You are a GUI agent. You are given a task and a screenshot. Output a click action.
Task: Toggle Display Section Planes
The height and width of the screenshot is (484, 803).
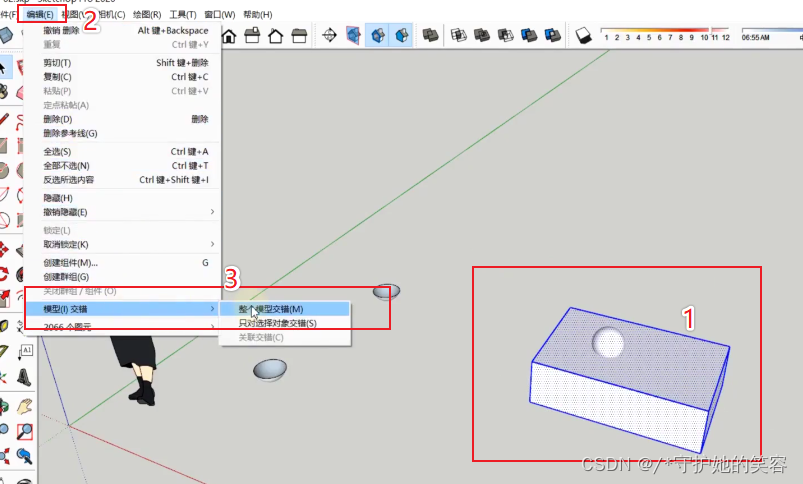(353, 35)
